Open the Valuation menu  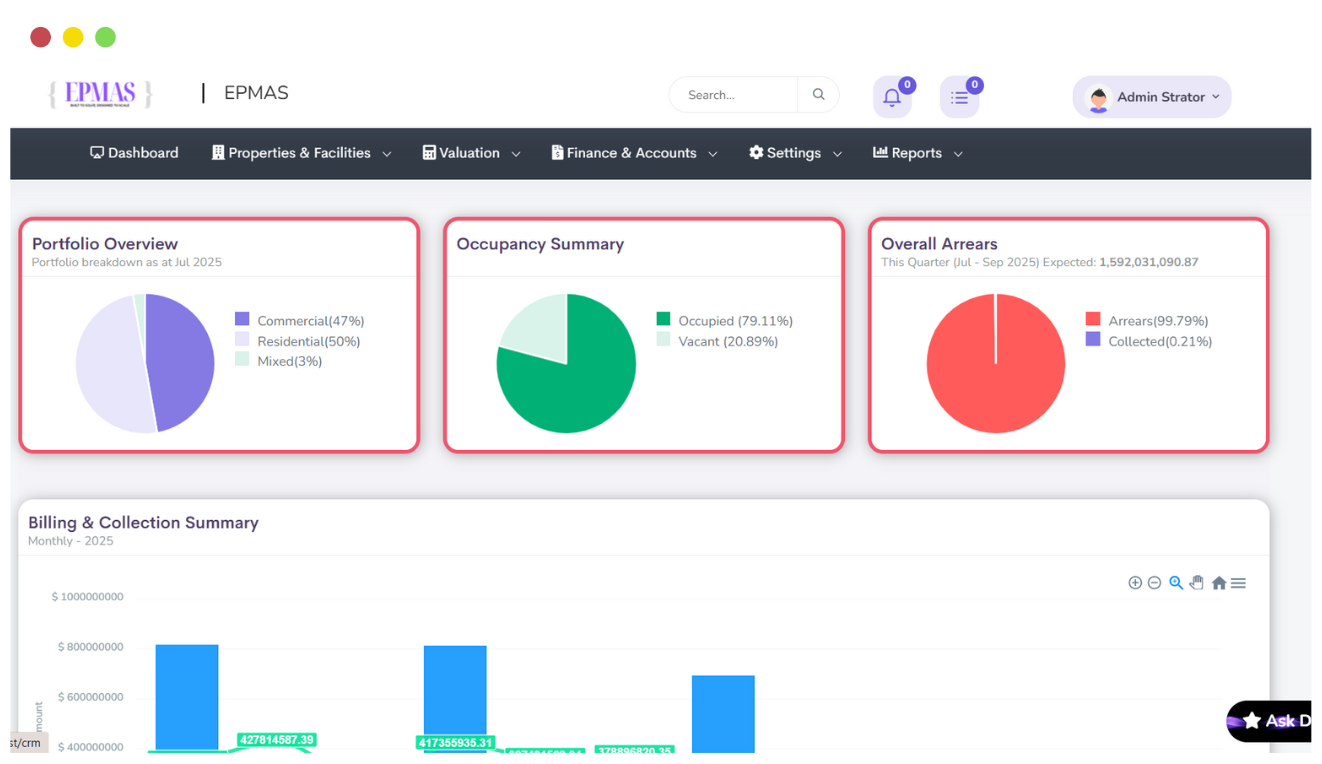click(472, 153)
